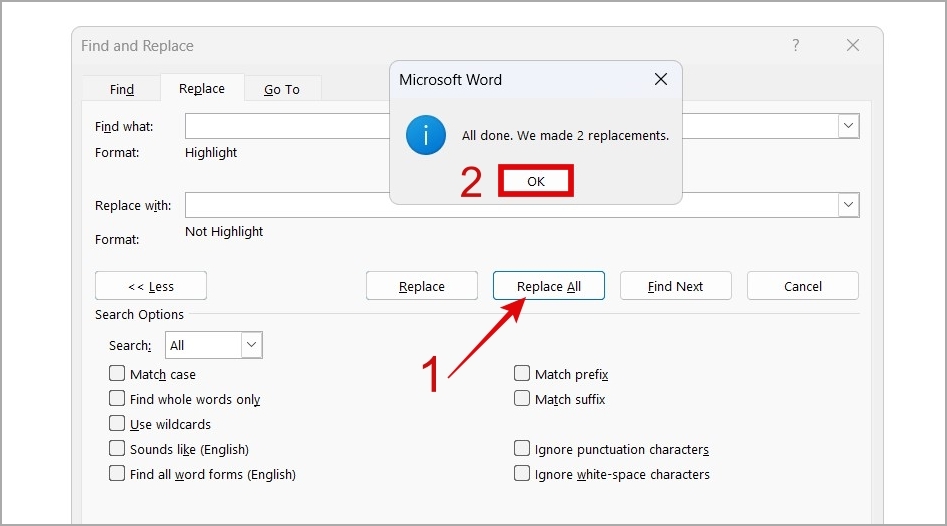
Task: Tick Ignore punctuation characters
Action: click(522, 448)
